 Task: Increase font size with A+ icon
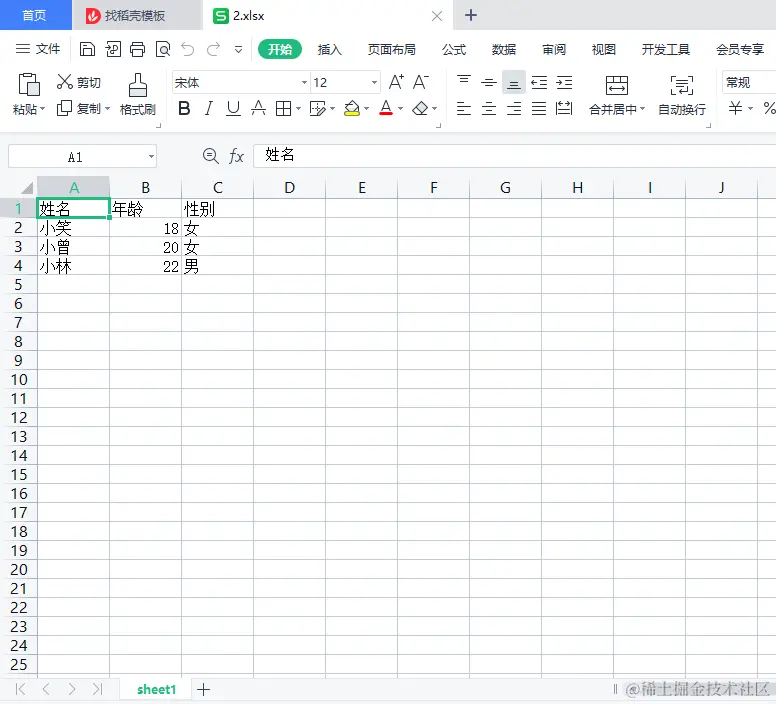click(396, 82)
